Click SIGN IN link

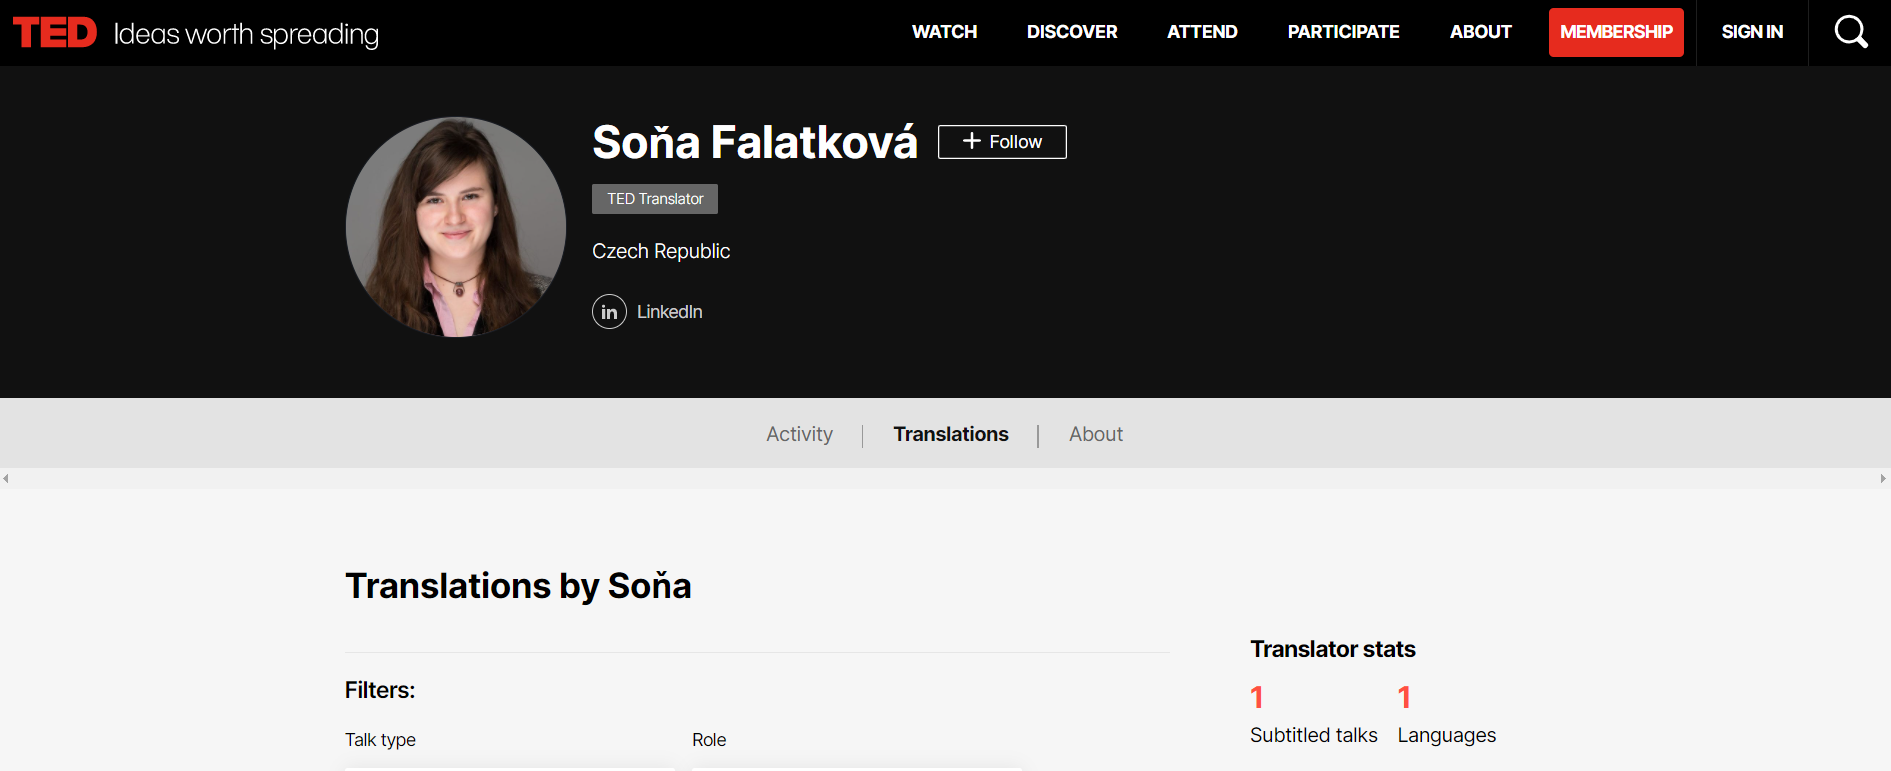(1752, 32)
